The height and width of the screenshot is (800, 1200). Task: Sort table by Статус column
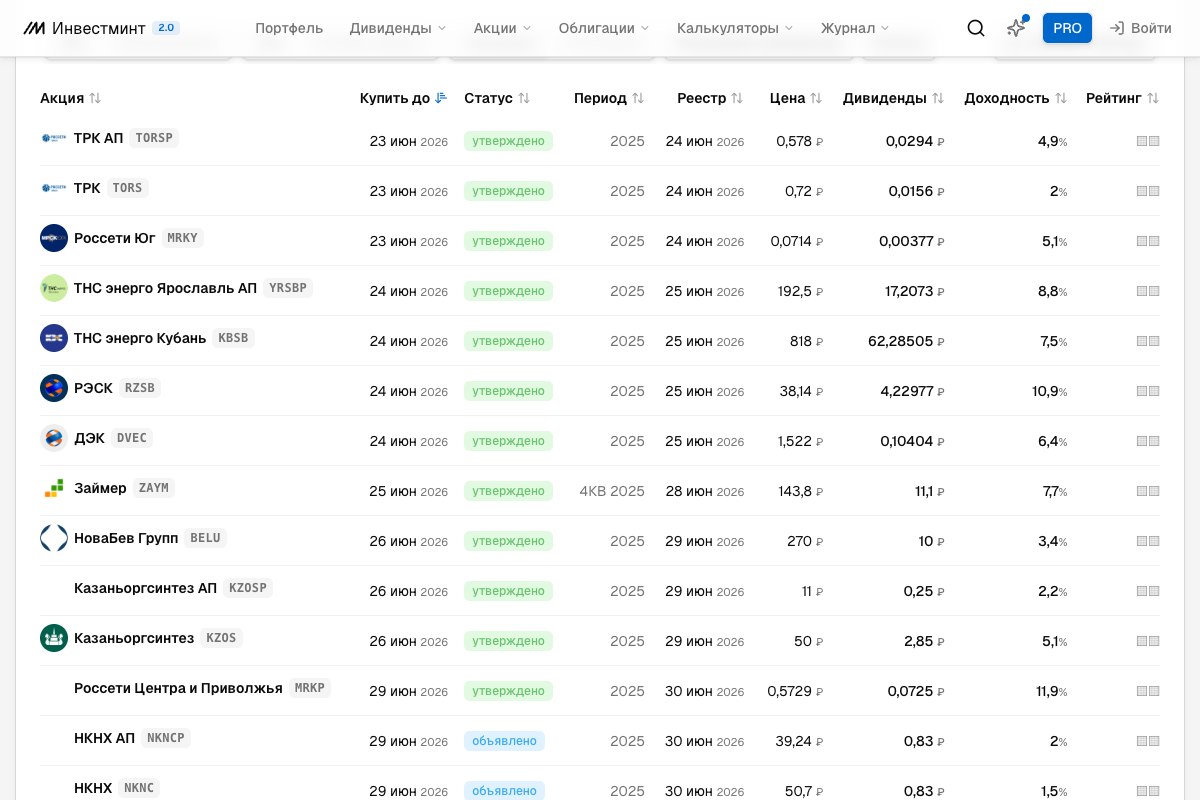pyautogui.click(x=497, y=98)
